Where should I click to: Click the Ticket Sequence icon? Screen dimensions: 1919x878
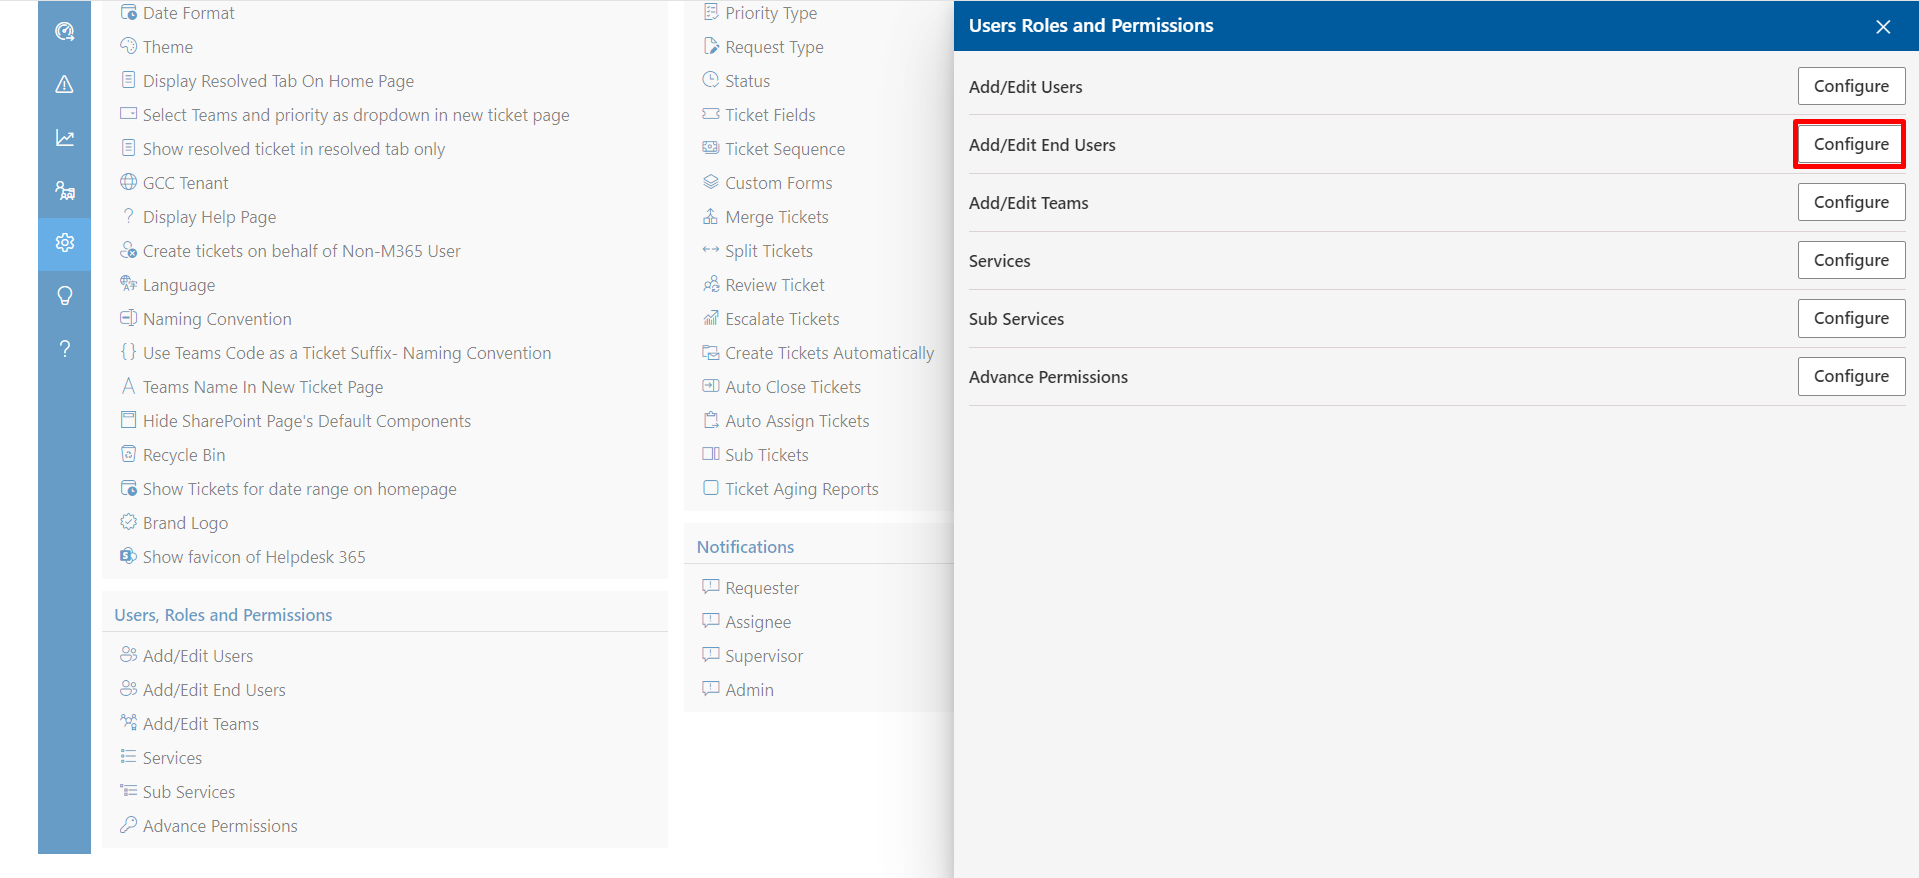point(711,148)
